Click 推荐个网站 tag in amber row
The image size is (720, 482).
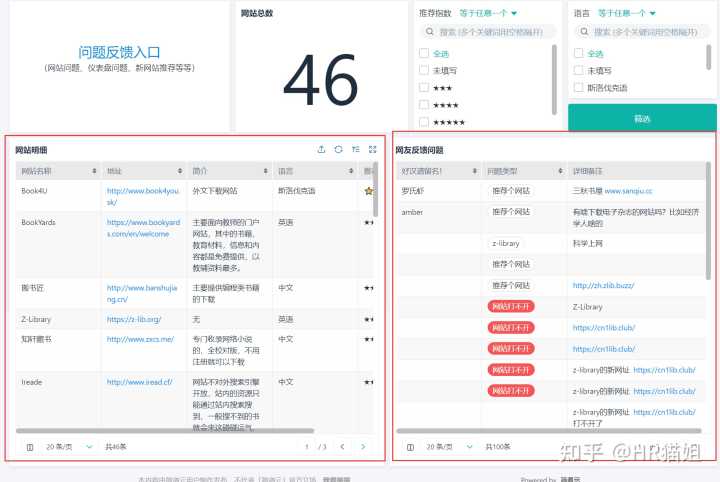511,212
